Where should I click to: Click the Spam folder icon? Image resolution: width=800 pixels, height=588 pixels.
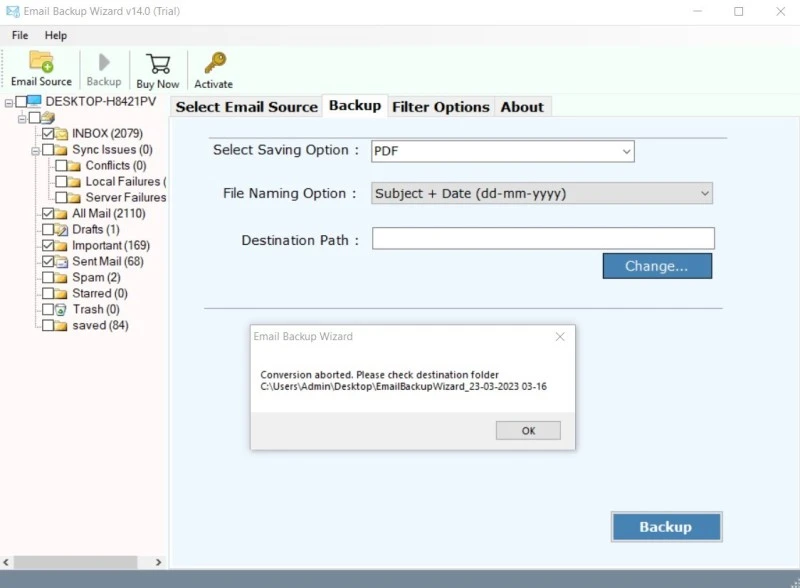pyautogui.click(x=61, y=278)
